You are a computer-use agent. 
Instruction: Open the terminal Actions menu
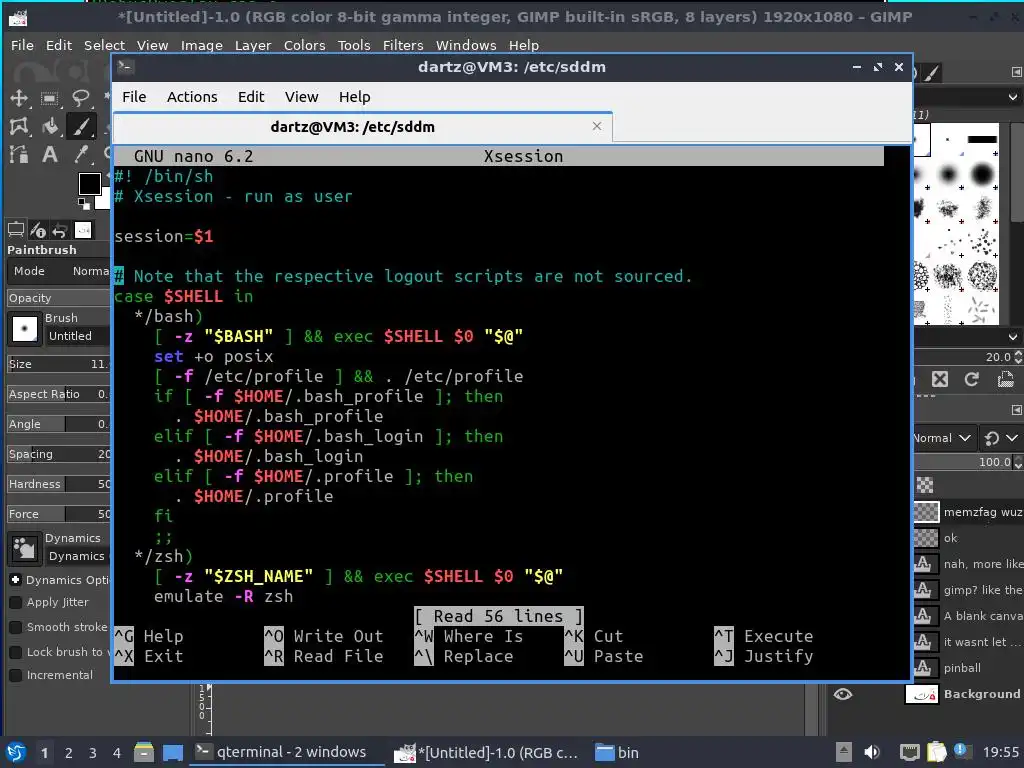(192, 97)
